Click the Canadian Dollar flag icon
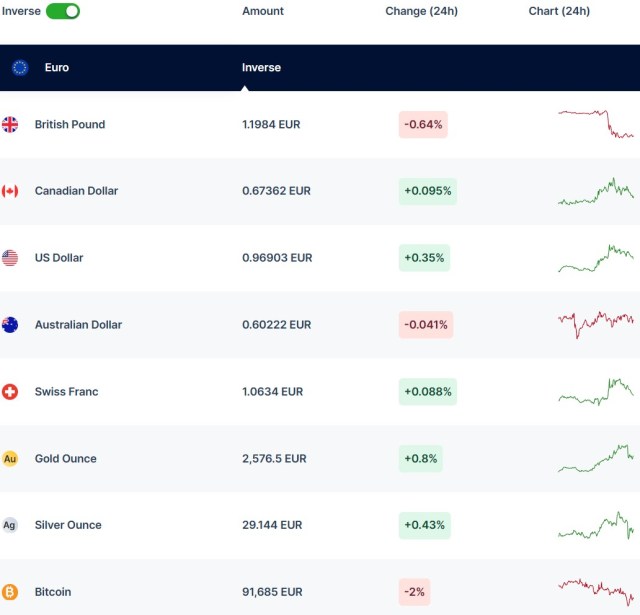640x615 pixels. click(10, 191)
